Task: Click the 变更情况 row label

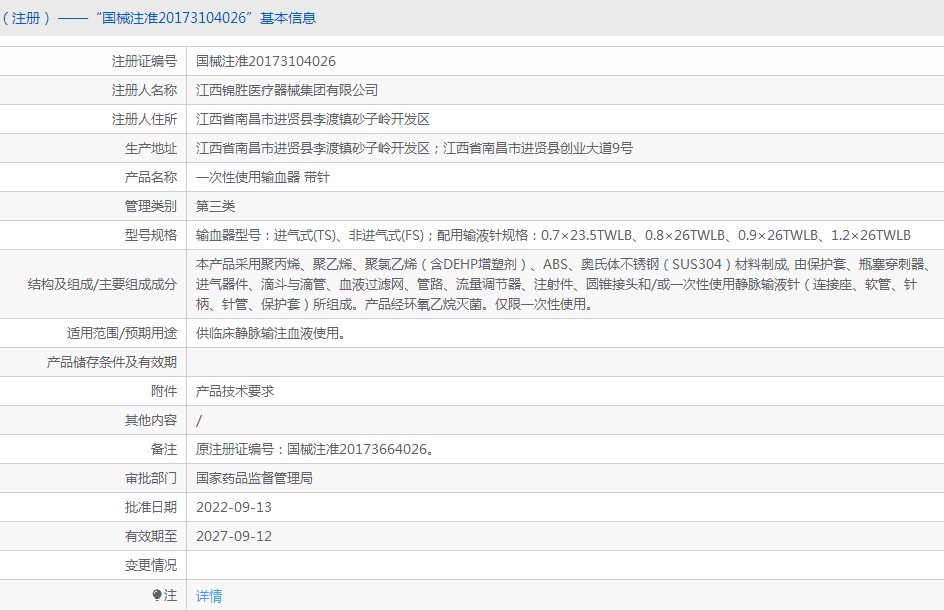Action: point(151,565)
